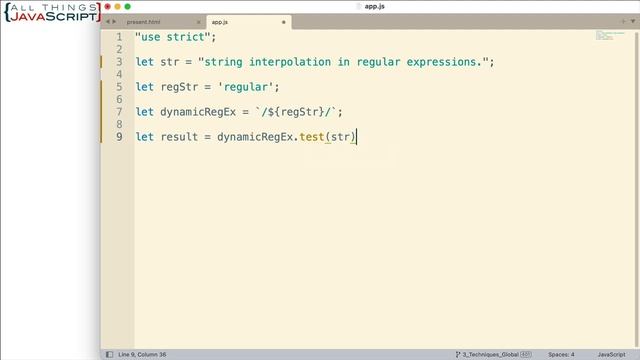Click the app.js file icon in title bar
This screenshot has height=360, width=640.
pos(359,7)
